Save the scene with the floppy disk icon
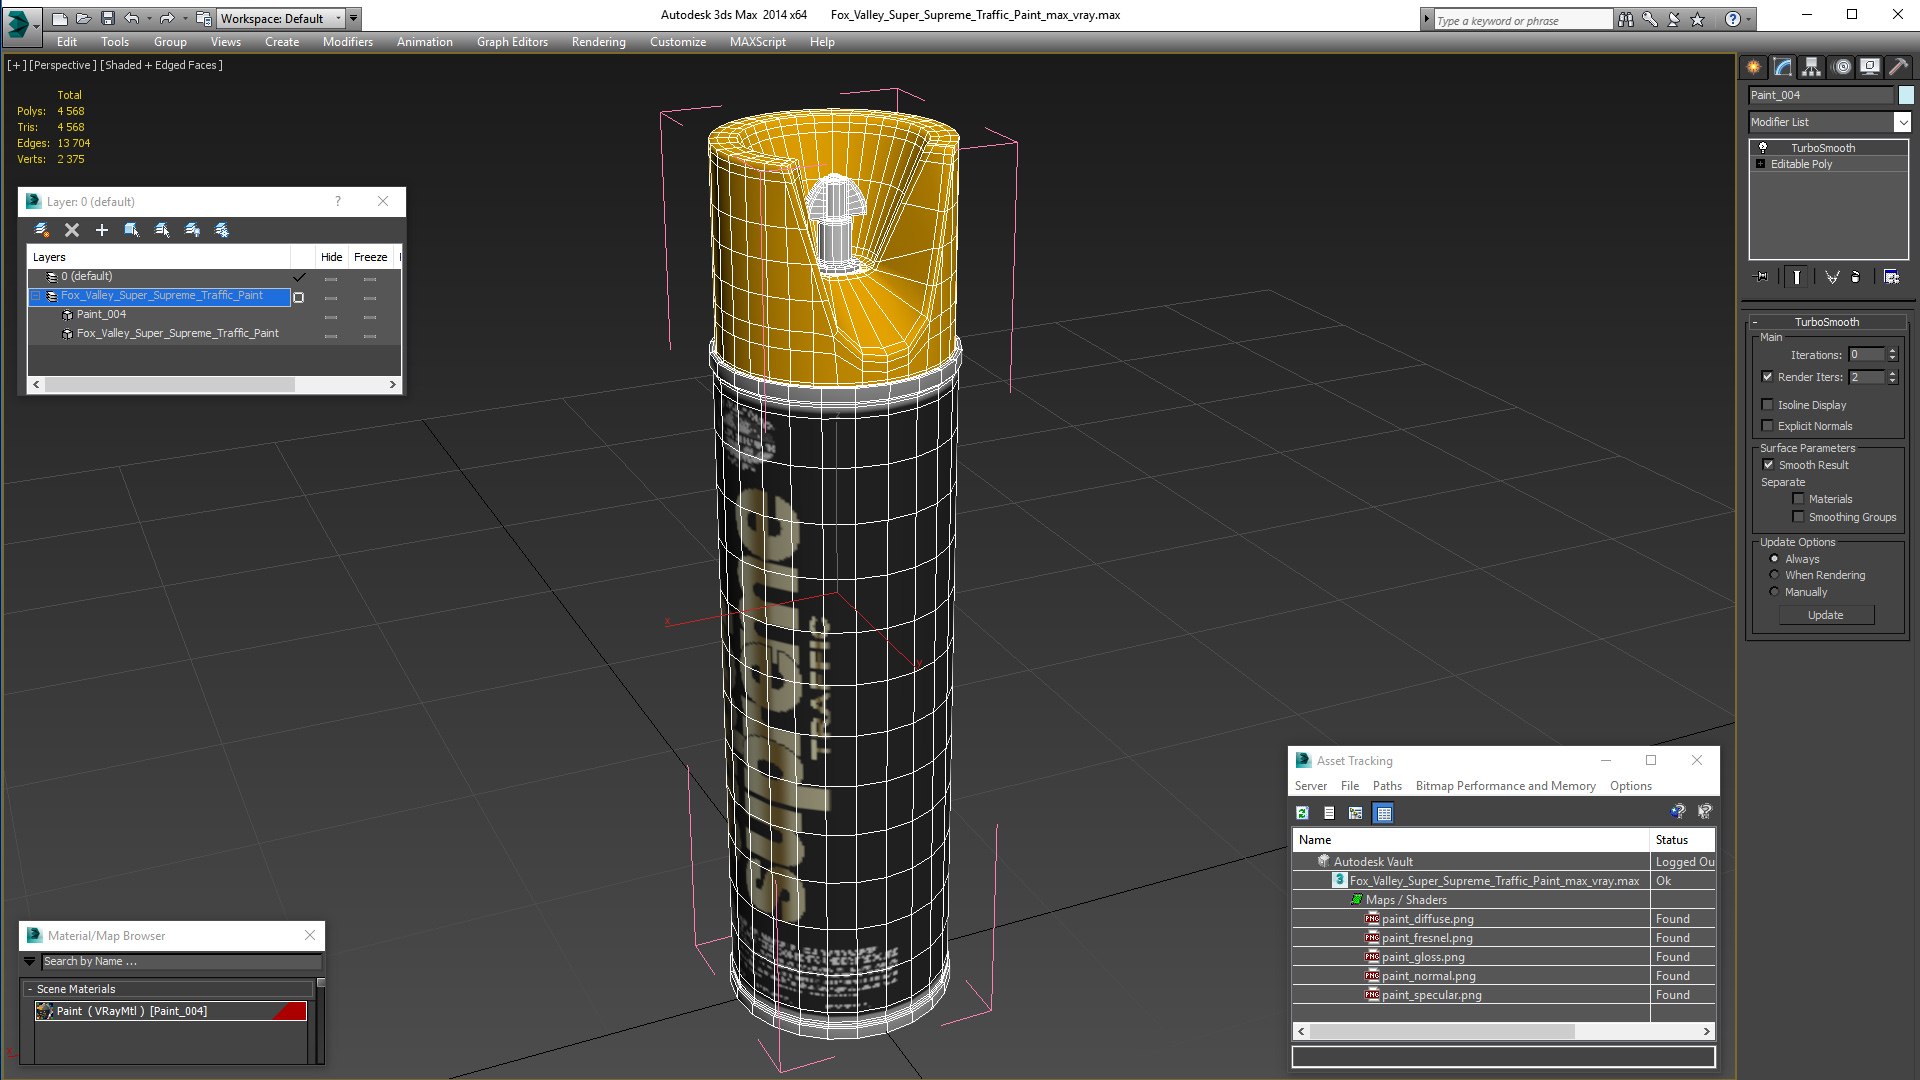1920x1080 pixels. 108,19
